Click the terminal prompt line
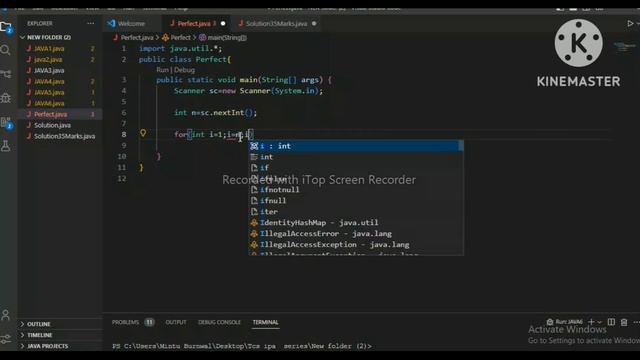The height and width of the screenshot is (360, 640). tap(242, 346)
